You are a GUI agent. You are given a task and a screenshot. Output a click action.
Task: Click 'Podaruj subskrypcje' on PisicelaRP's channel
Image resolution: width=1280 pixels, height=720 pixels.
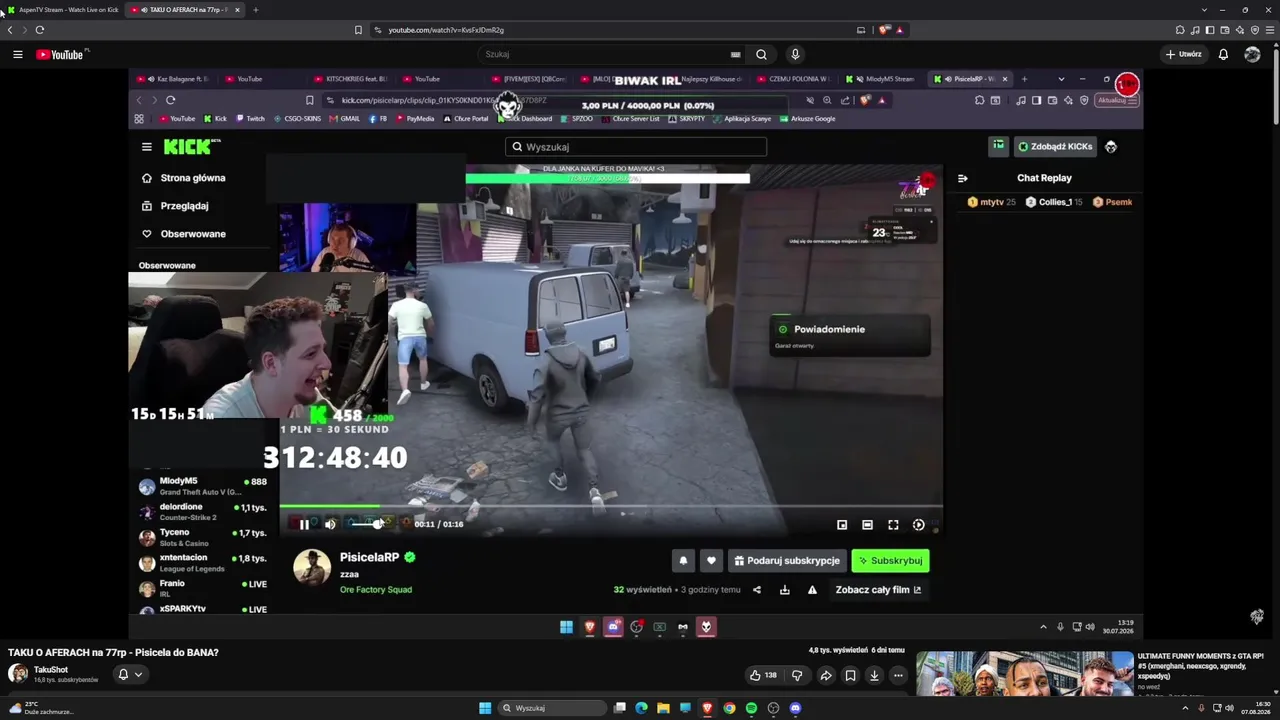(x=786, y=561)
